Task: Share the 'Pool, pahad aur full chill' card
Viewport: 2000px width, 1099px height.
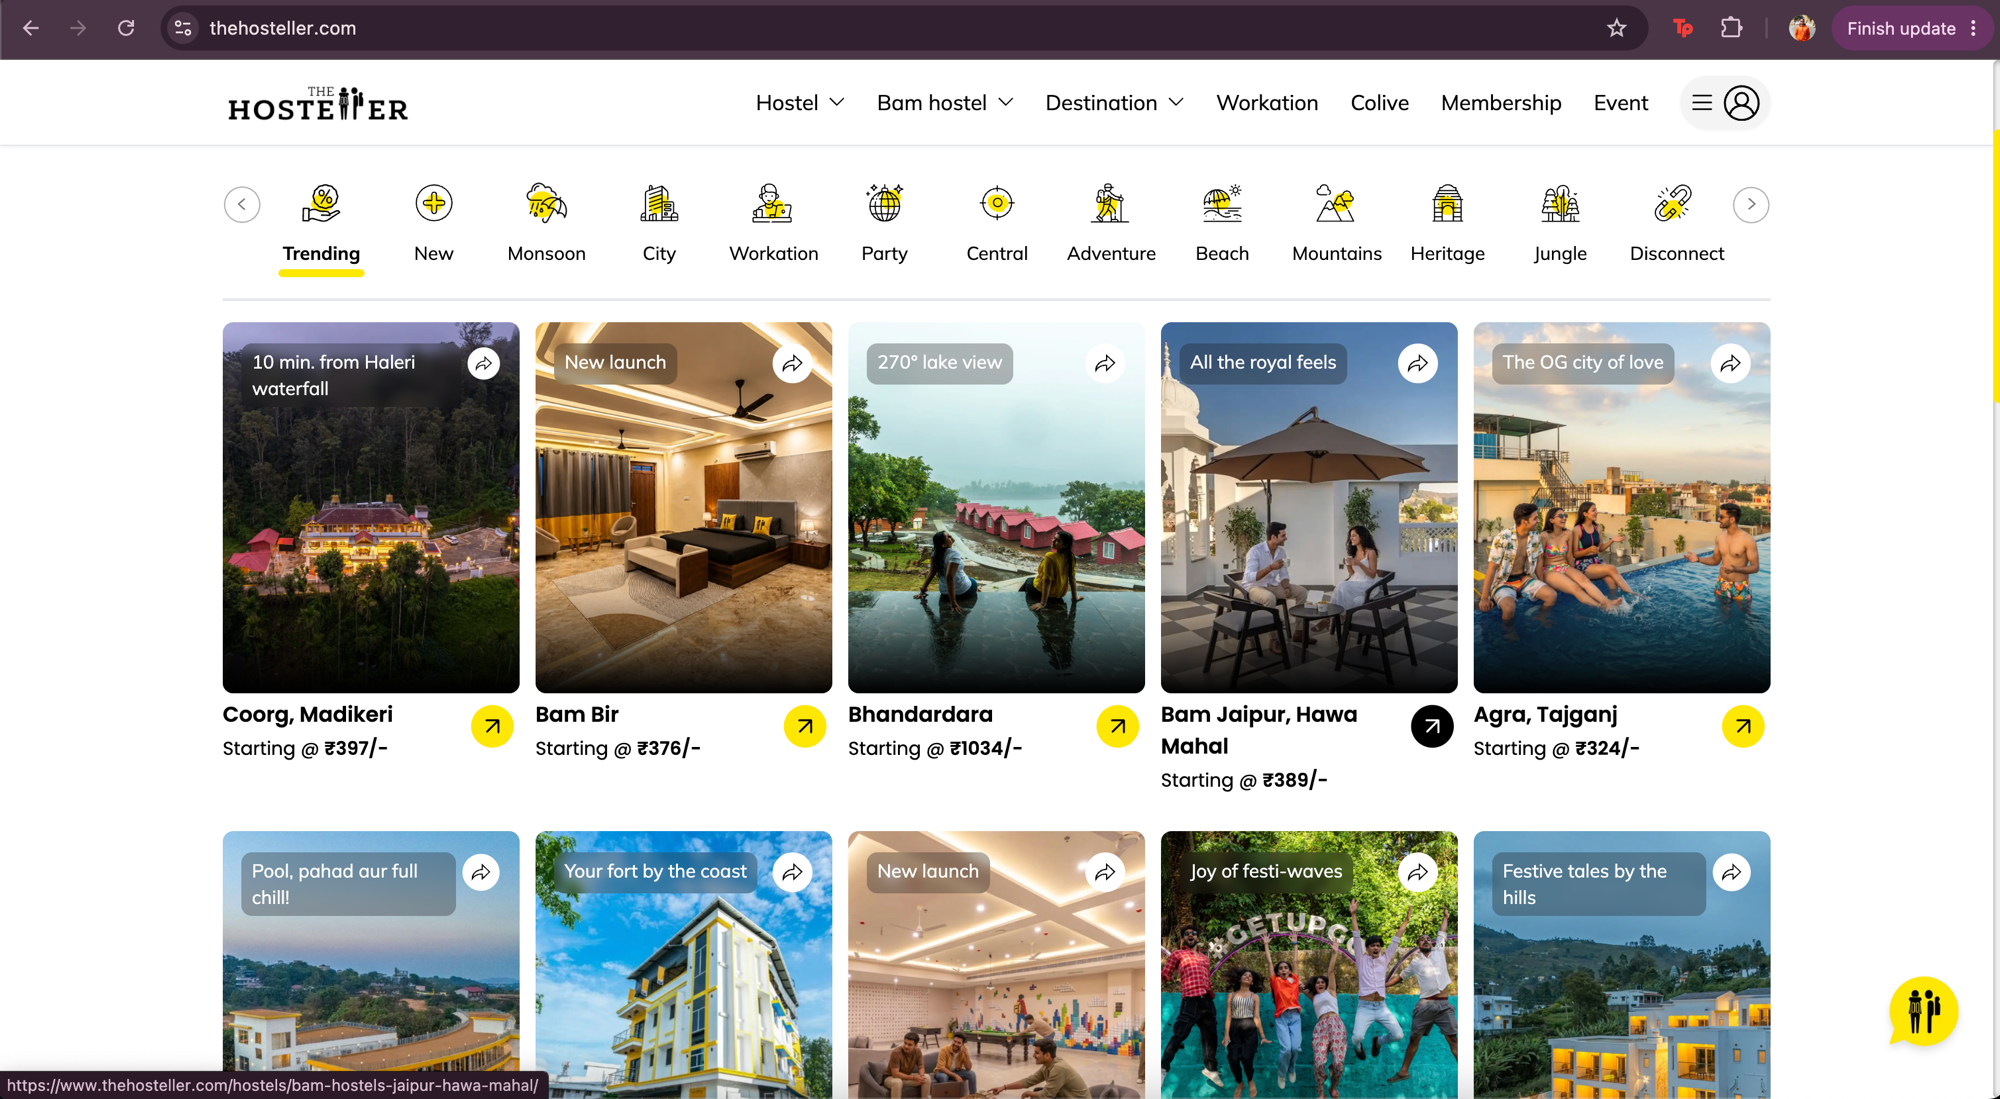Action: coord(481,872)
